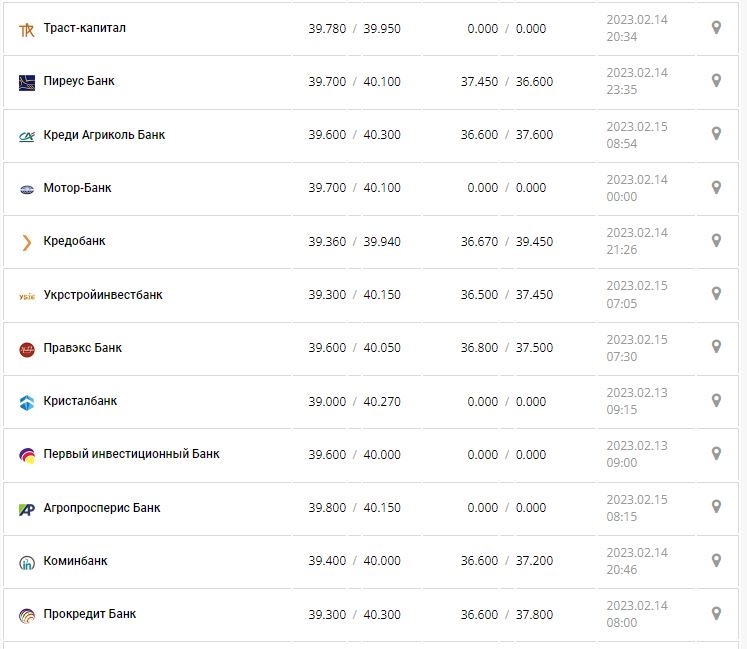The height and width of the screenshot is (649, 747).
Task: Open the Коминбанк bank link
Action: point(76,561)
